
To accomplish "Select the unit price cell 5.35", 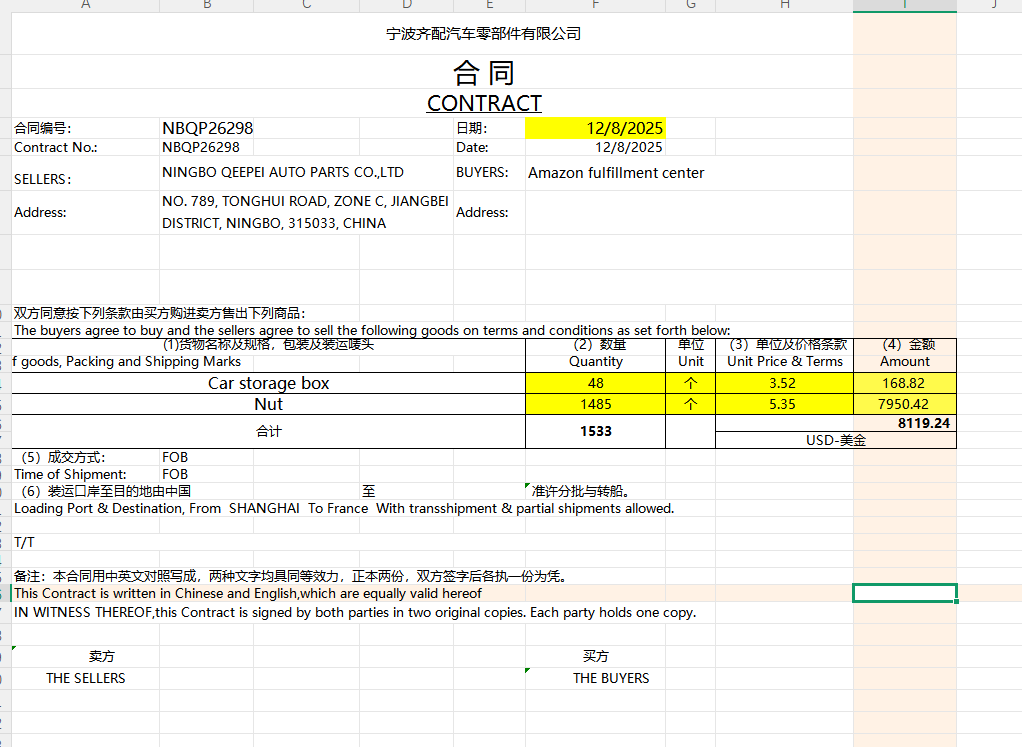I will tap(784, 404).
